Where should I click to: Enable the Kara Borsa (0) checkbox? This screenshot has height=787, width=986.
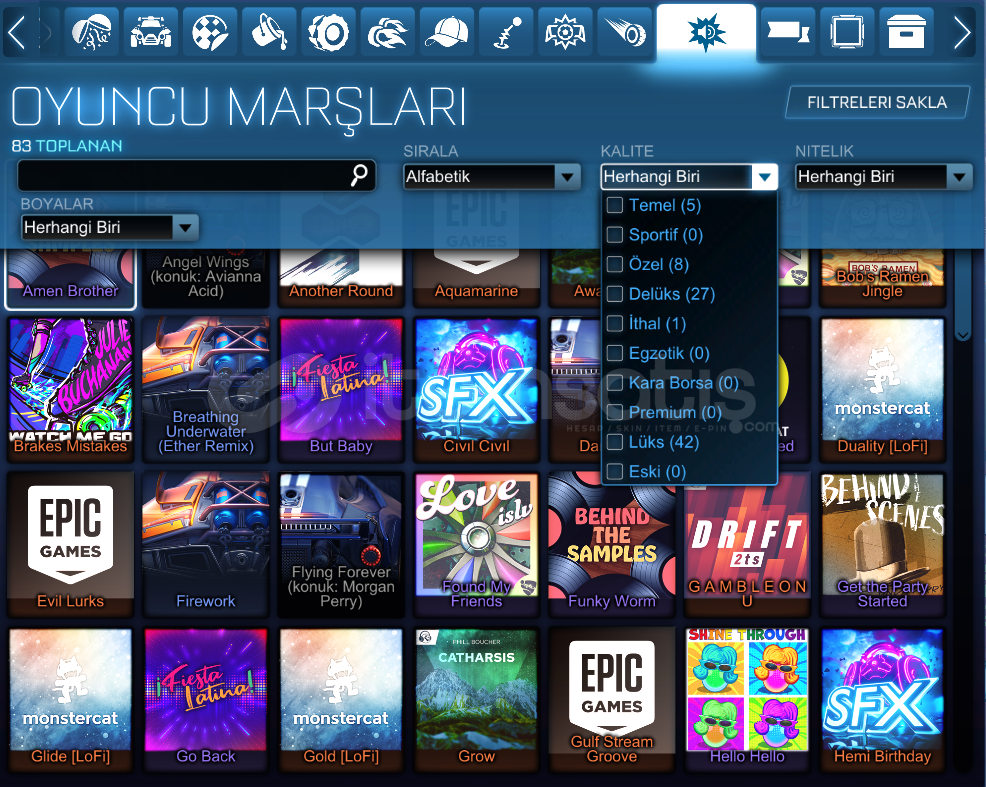[x=615, y=383]
